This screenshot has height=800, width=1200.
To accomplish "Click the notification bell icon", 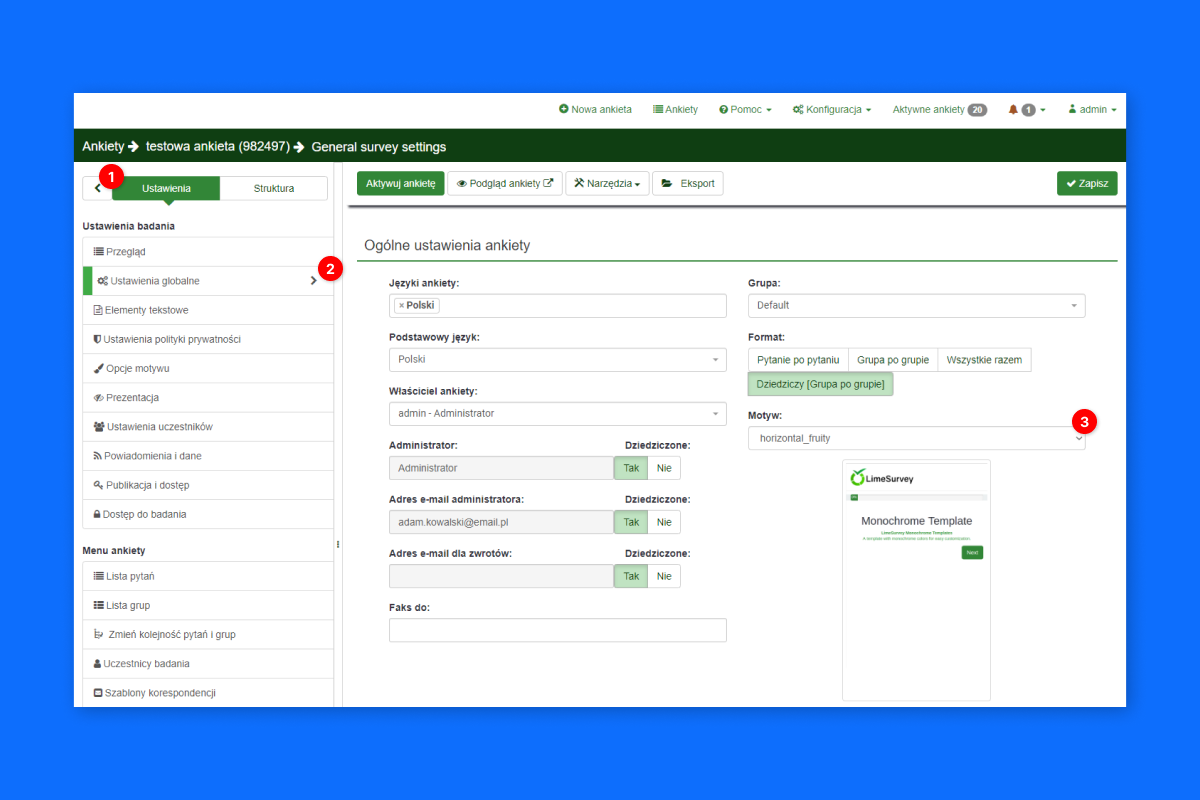I will pos(1013,110).
